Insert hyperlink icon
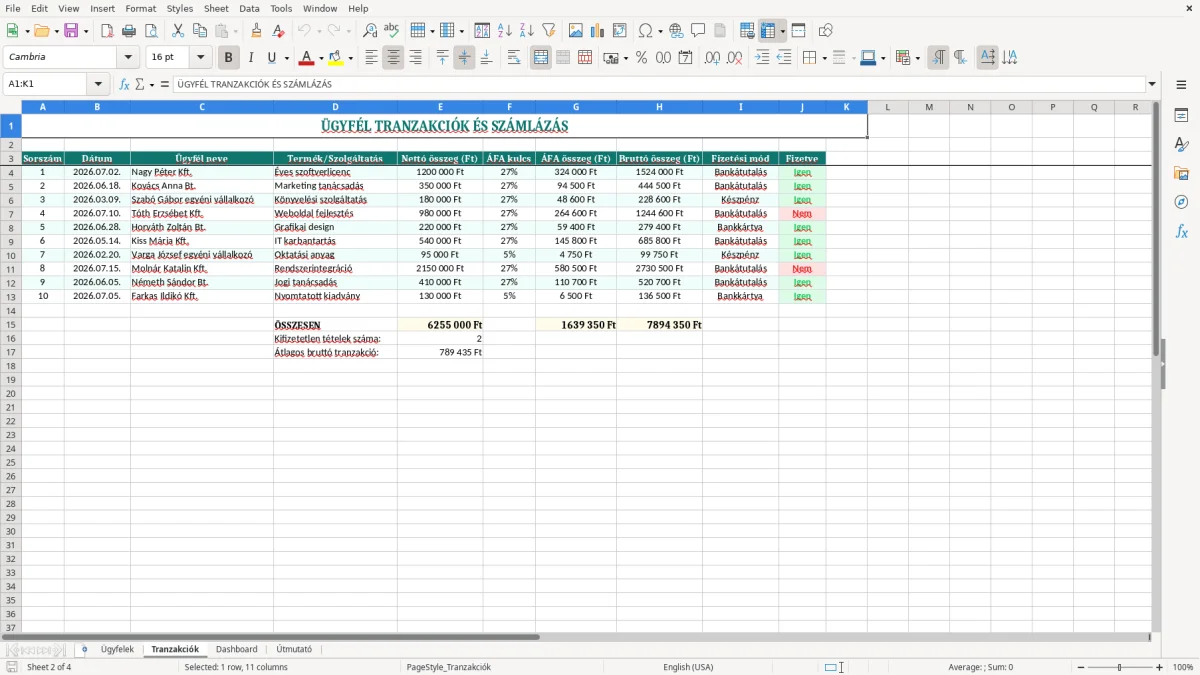This screenshot has width=1200, height=675. point(676,31)
